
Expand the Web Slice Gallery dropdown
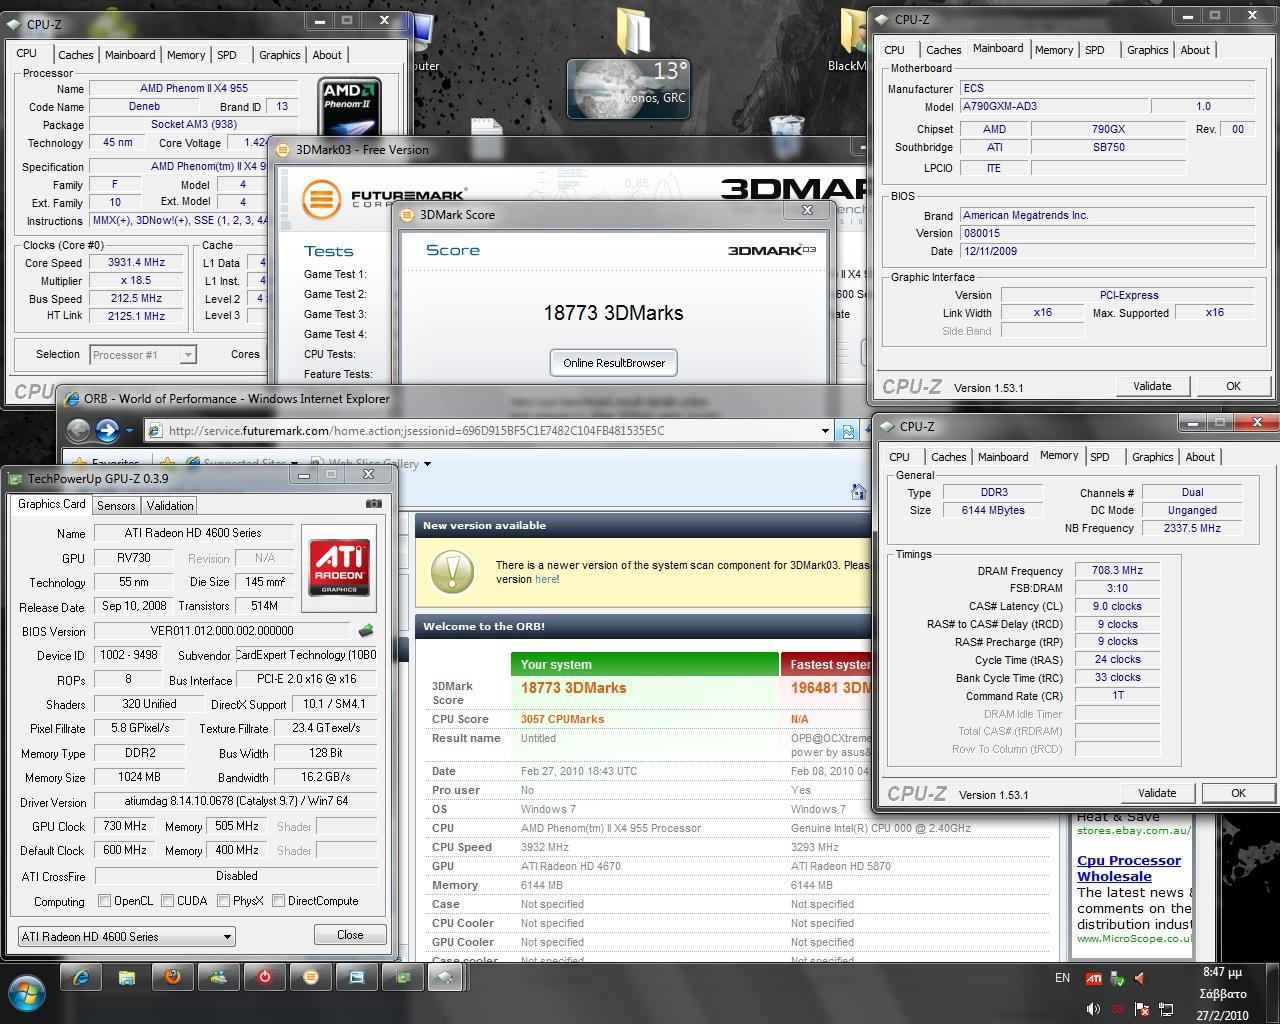tap(427, 464)
